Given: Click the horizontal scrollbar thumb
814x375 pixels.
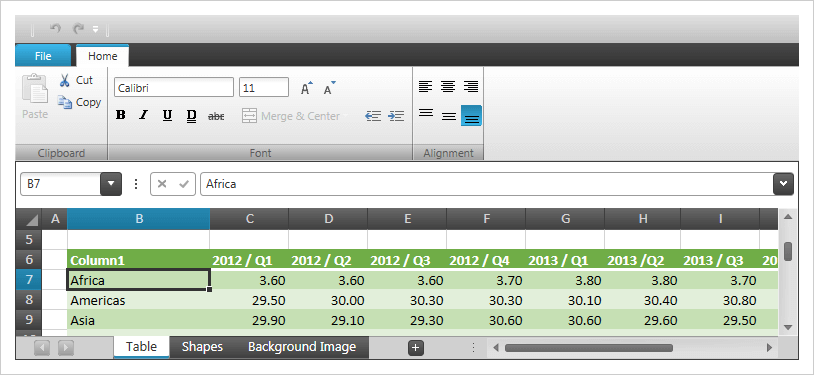Looking at the screenshot, I should [x=589, y=347].
